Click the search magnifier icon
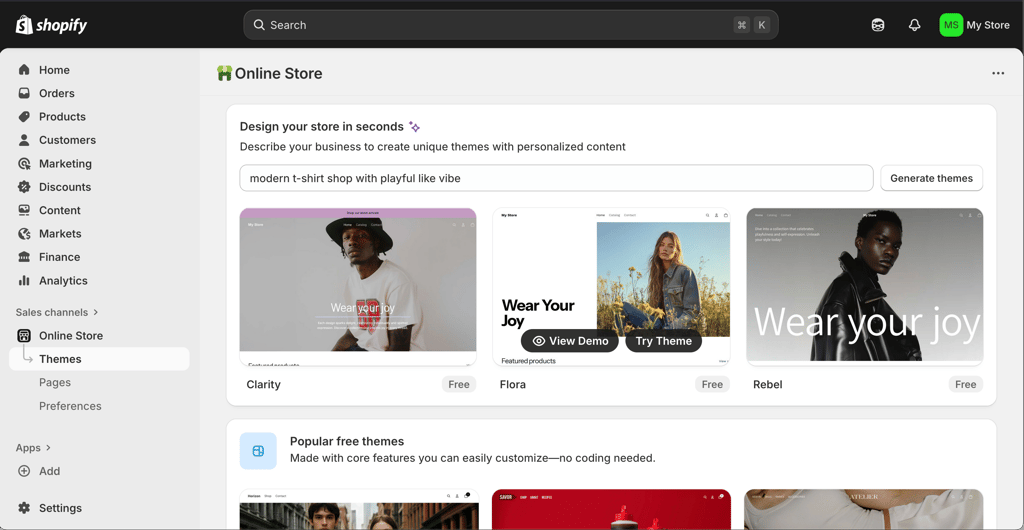 [x=259, y=25]
